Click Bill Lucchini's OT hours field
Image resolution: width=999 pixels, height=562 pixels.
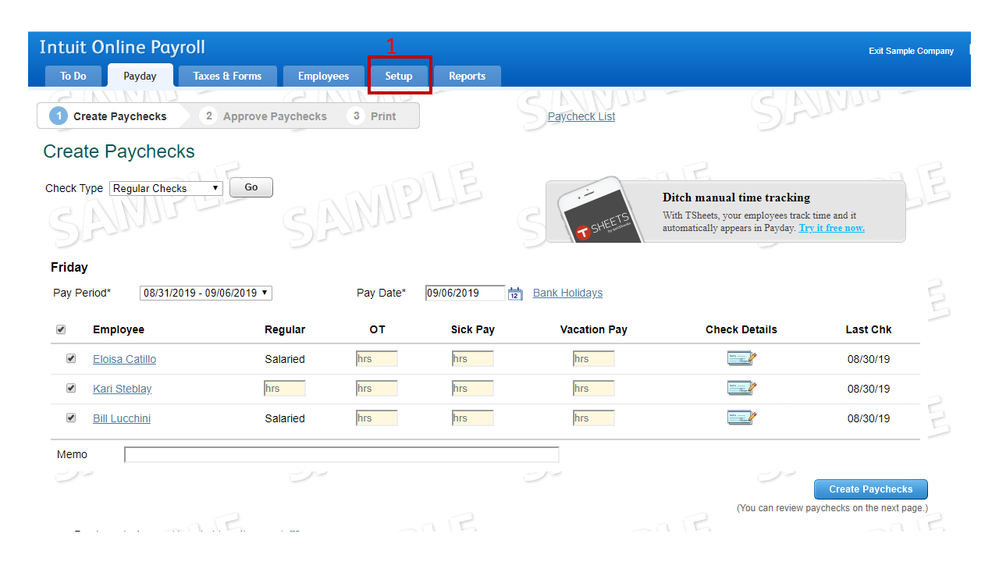tap(377, 418)
